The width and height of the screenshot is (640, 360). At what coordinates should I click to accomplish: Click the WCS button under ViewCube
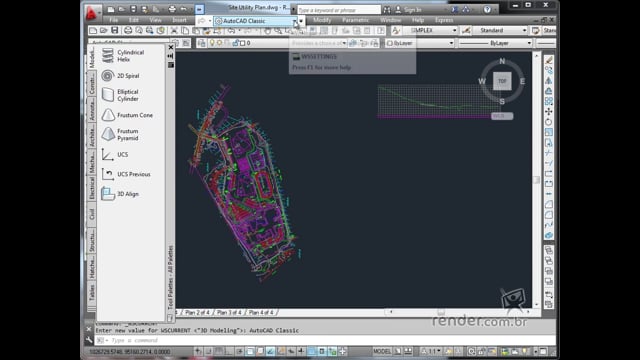point(502,116)
